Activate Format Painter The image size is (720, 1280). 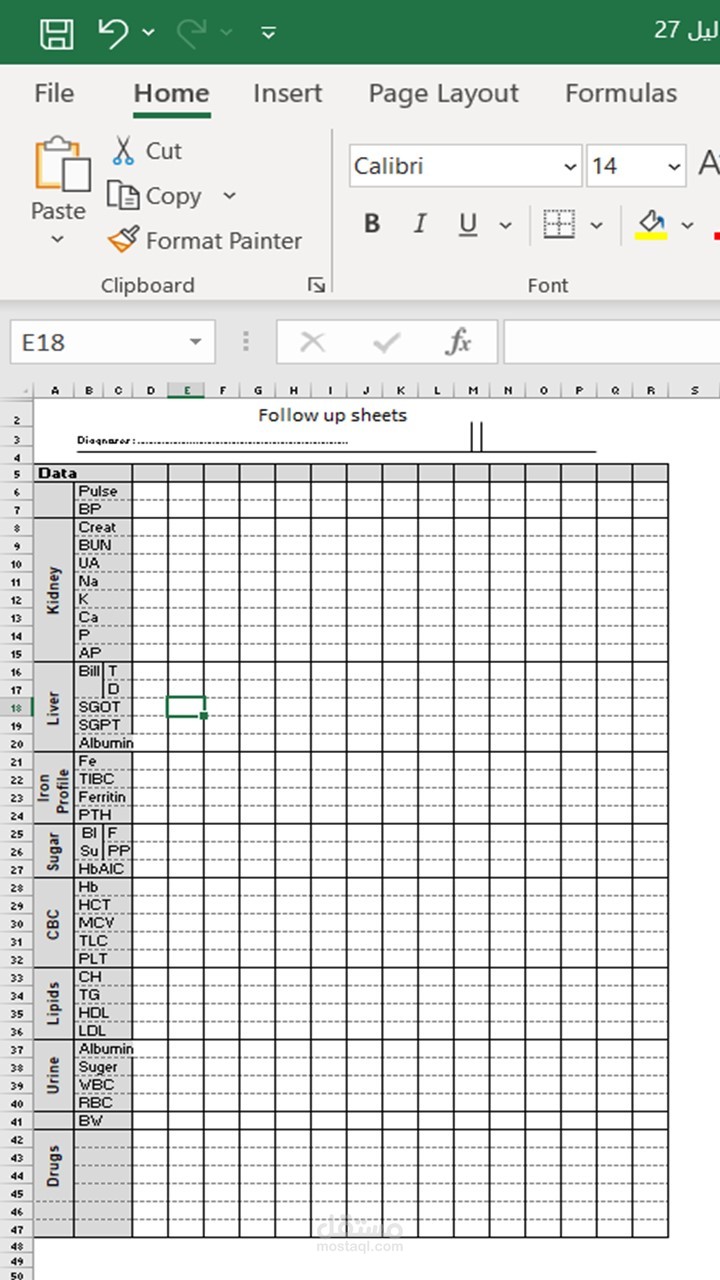205,240
